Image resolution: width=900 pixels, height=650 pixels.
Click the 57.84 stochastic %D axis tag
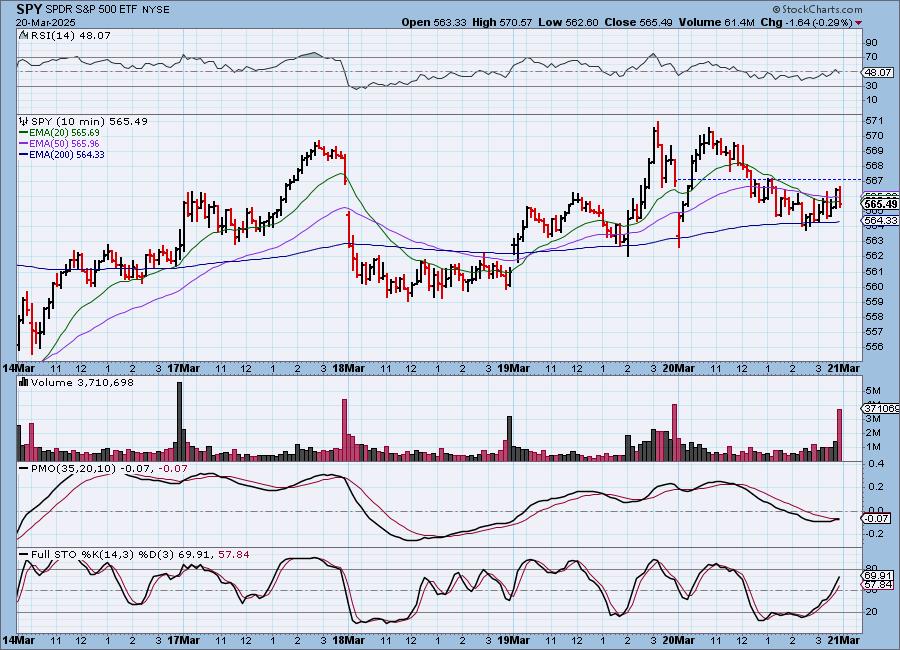click(x=878, y=585)
